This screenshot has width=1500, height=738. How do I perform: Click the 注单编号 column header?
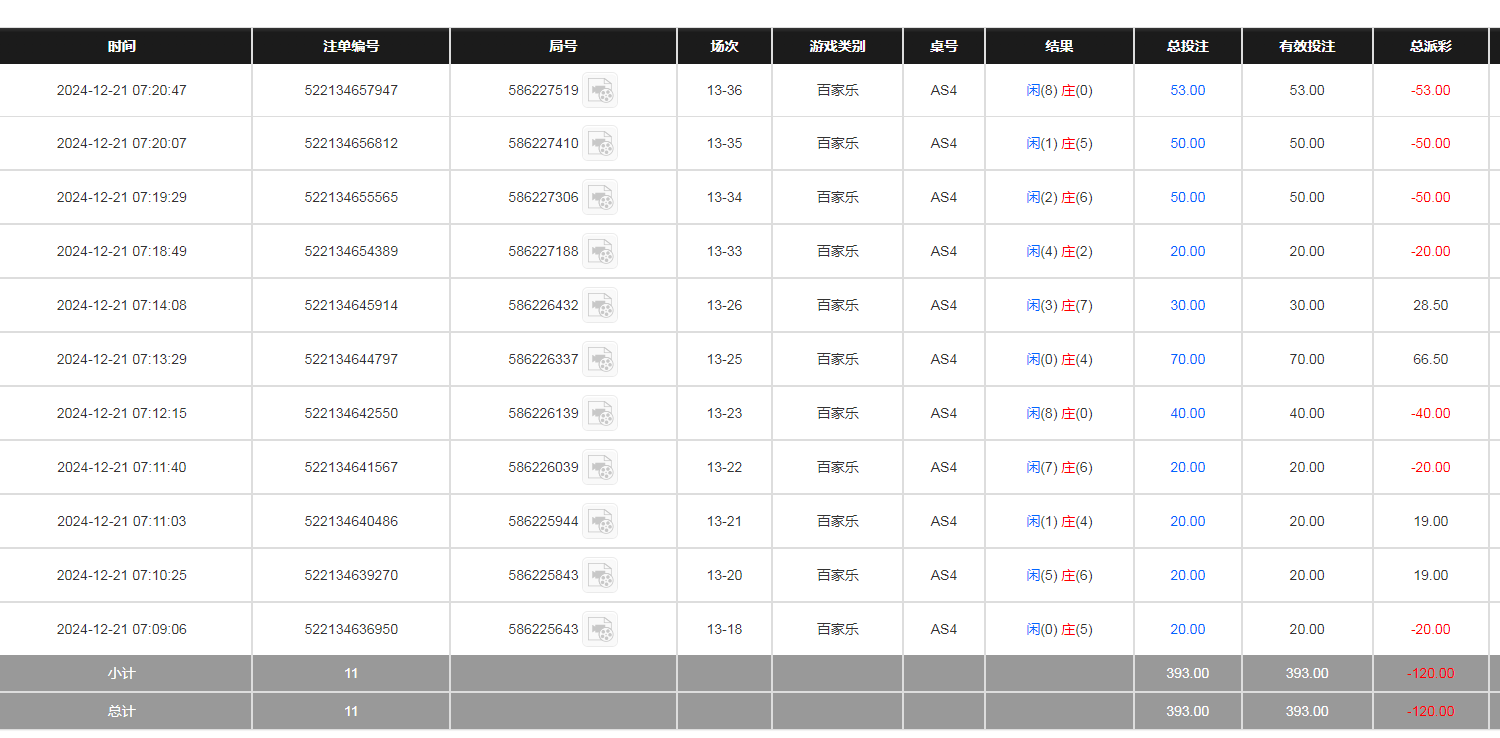(351, 46)
